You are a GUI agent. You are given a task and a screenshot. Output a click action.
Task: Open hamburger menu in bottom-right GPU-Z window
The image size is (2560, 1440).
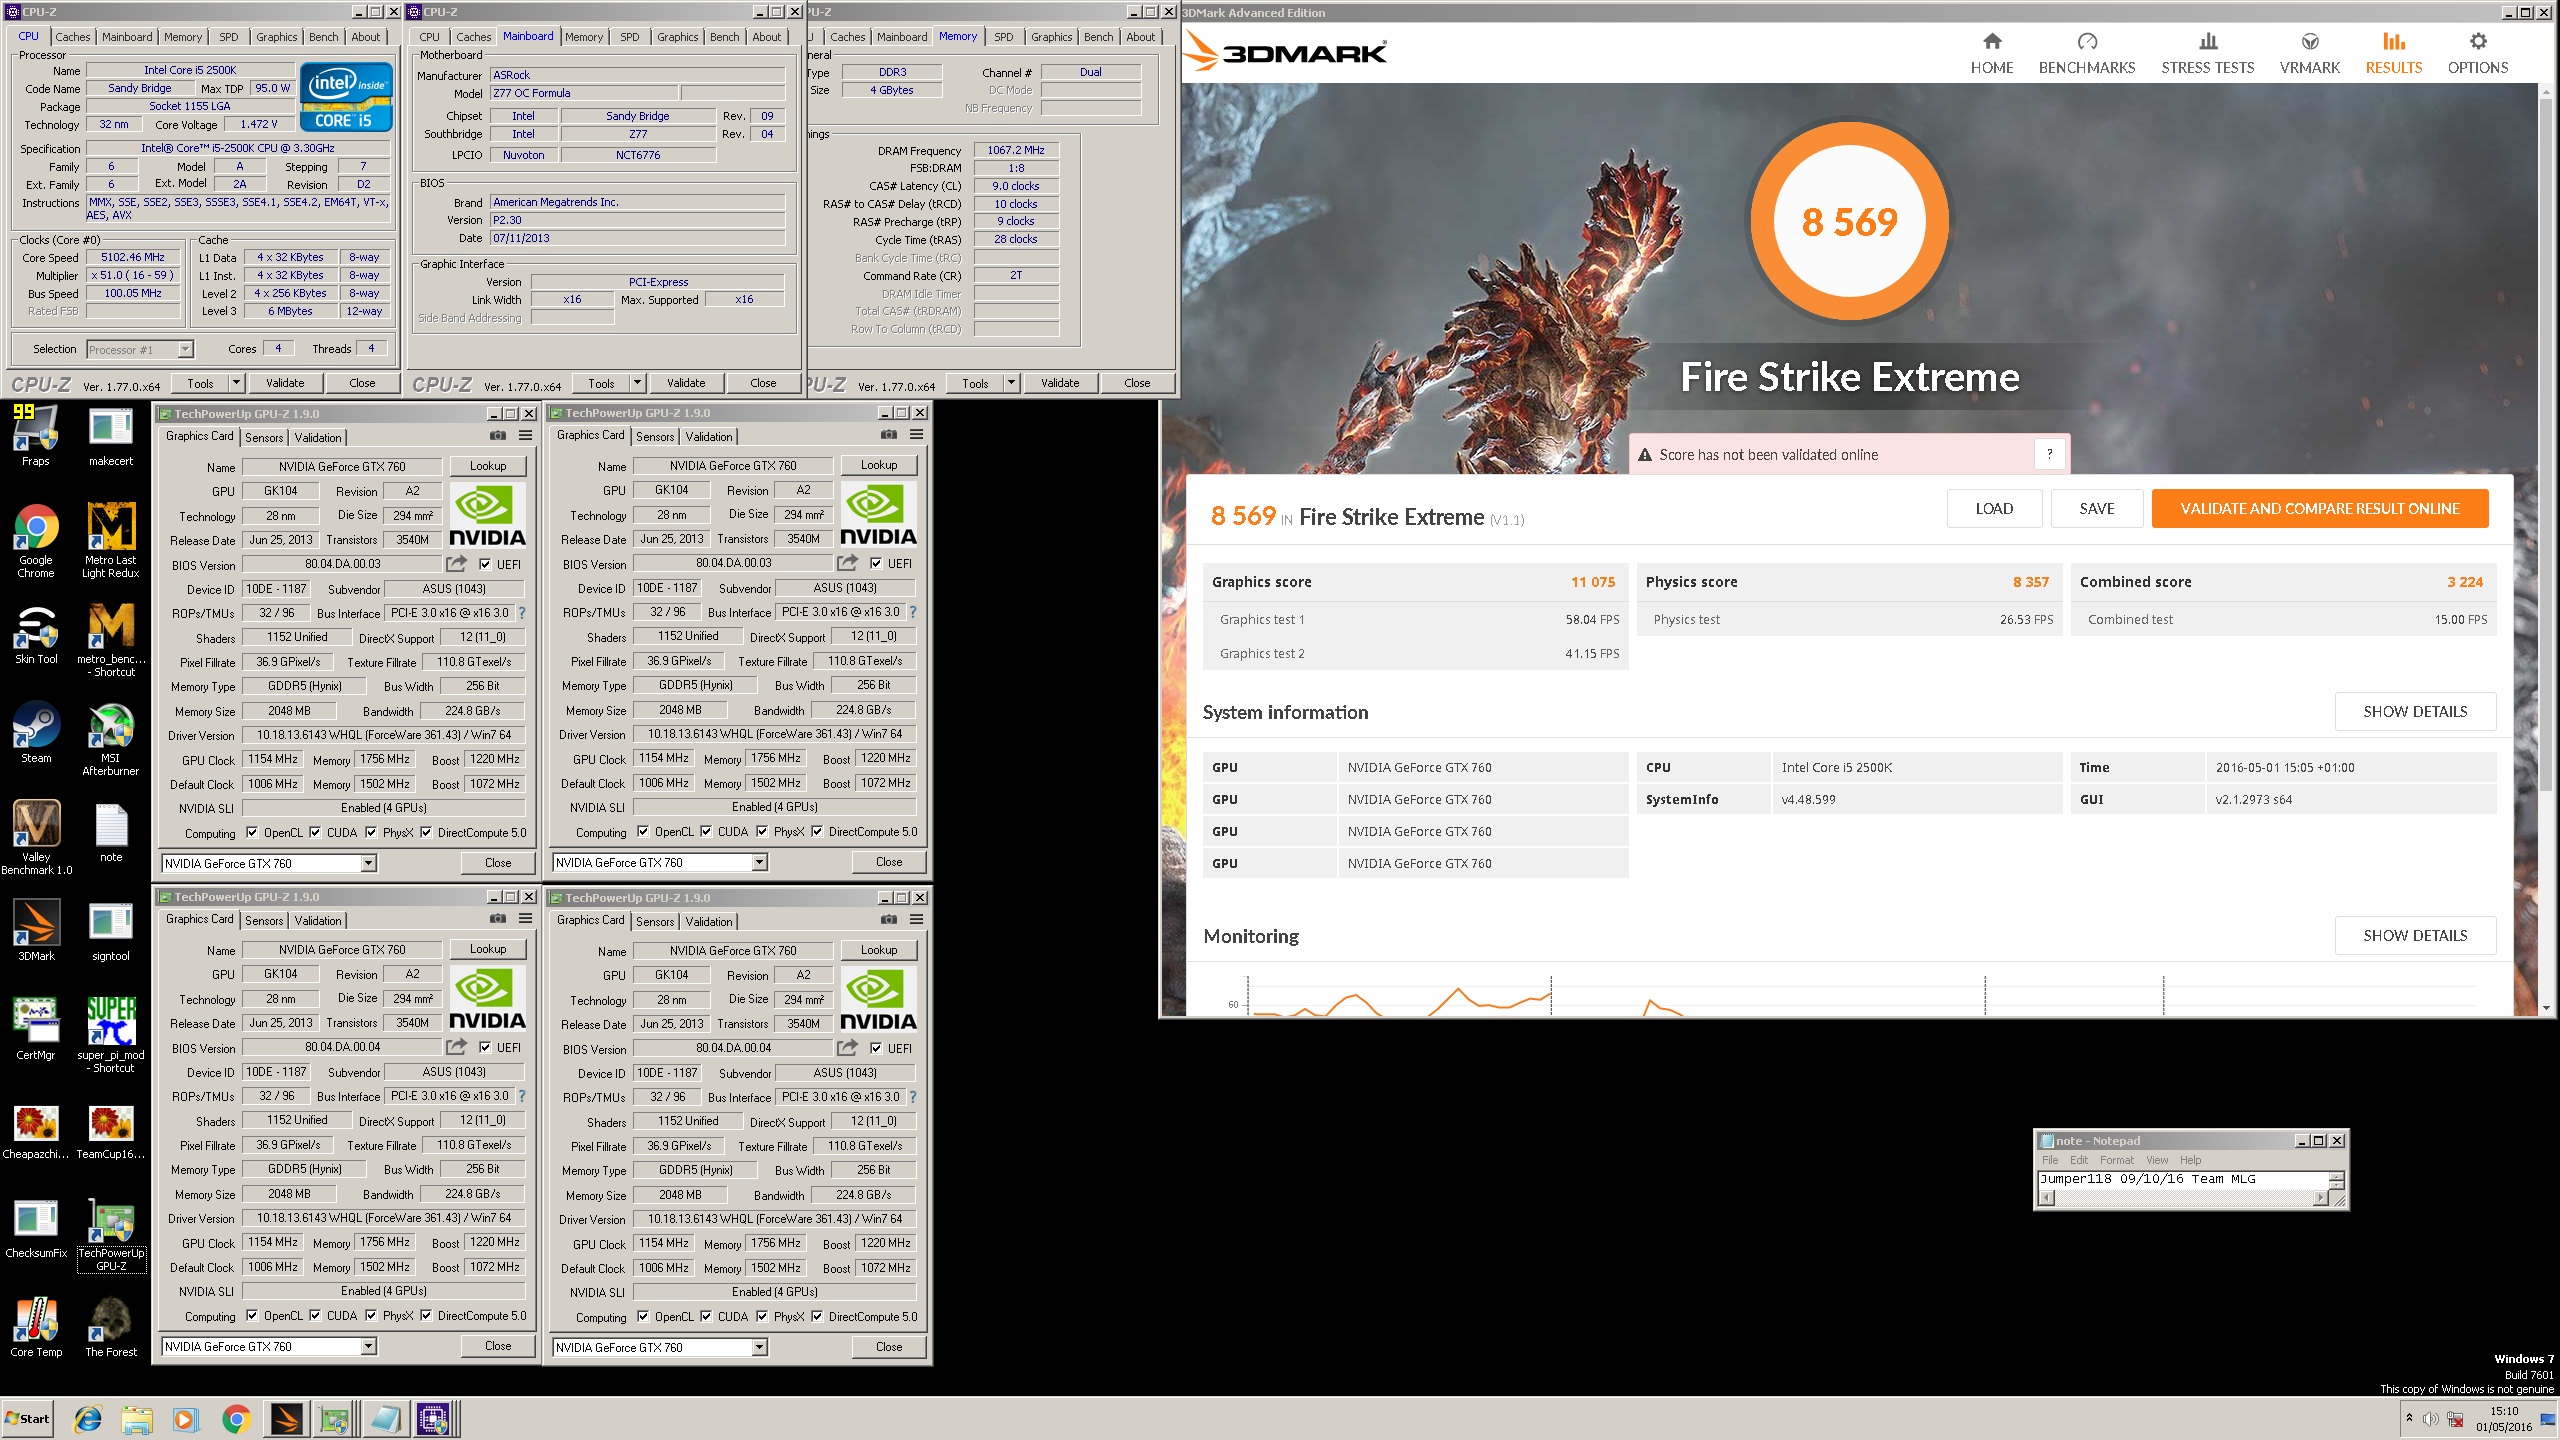coord(916,920)
